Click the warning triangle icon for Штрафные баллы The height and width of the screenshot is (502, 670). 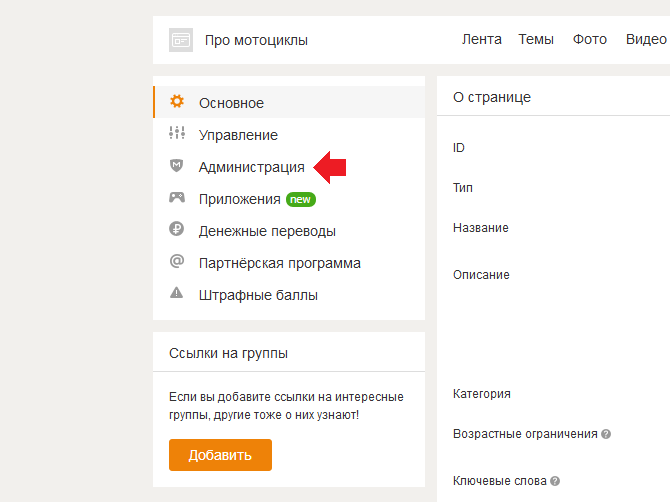(176, 293)
